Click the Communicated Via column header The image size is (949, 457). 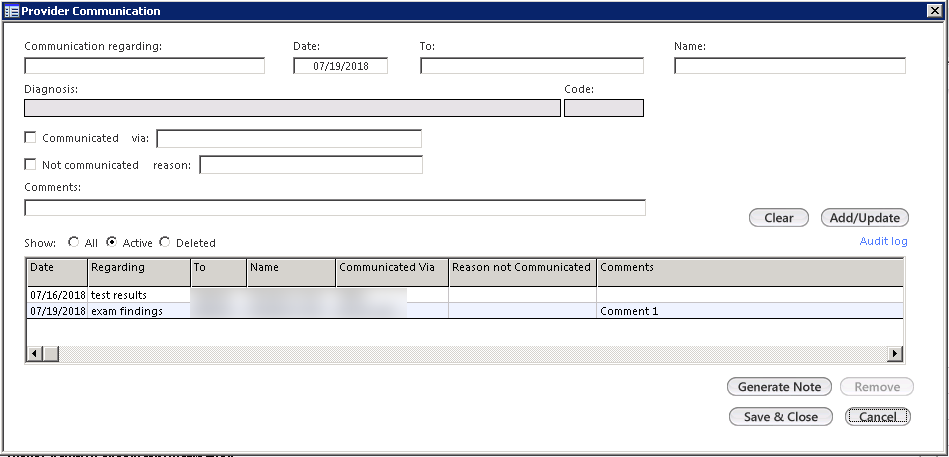(392, 272)
